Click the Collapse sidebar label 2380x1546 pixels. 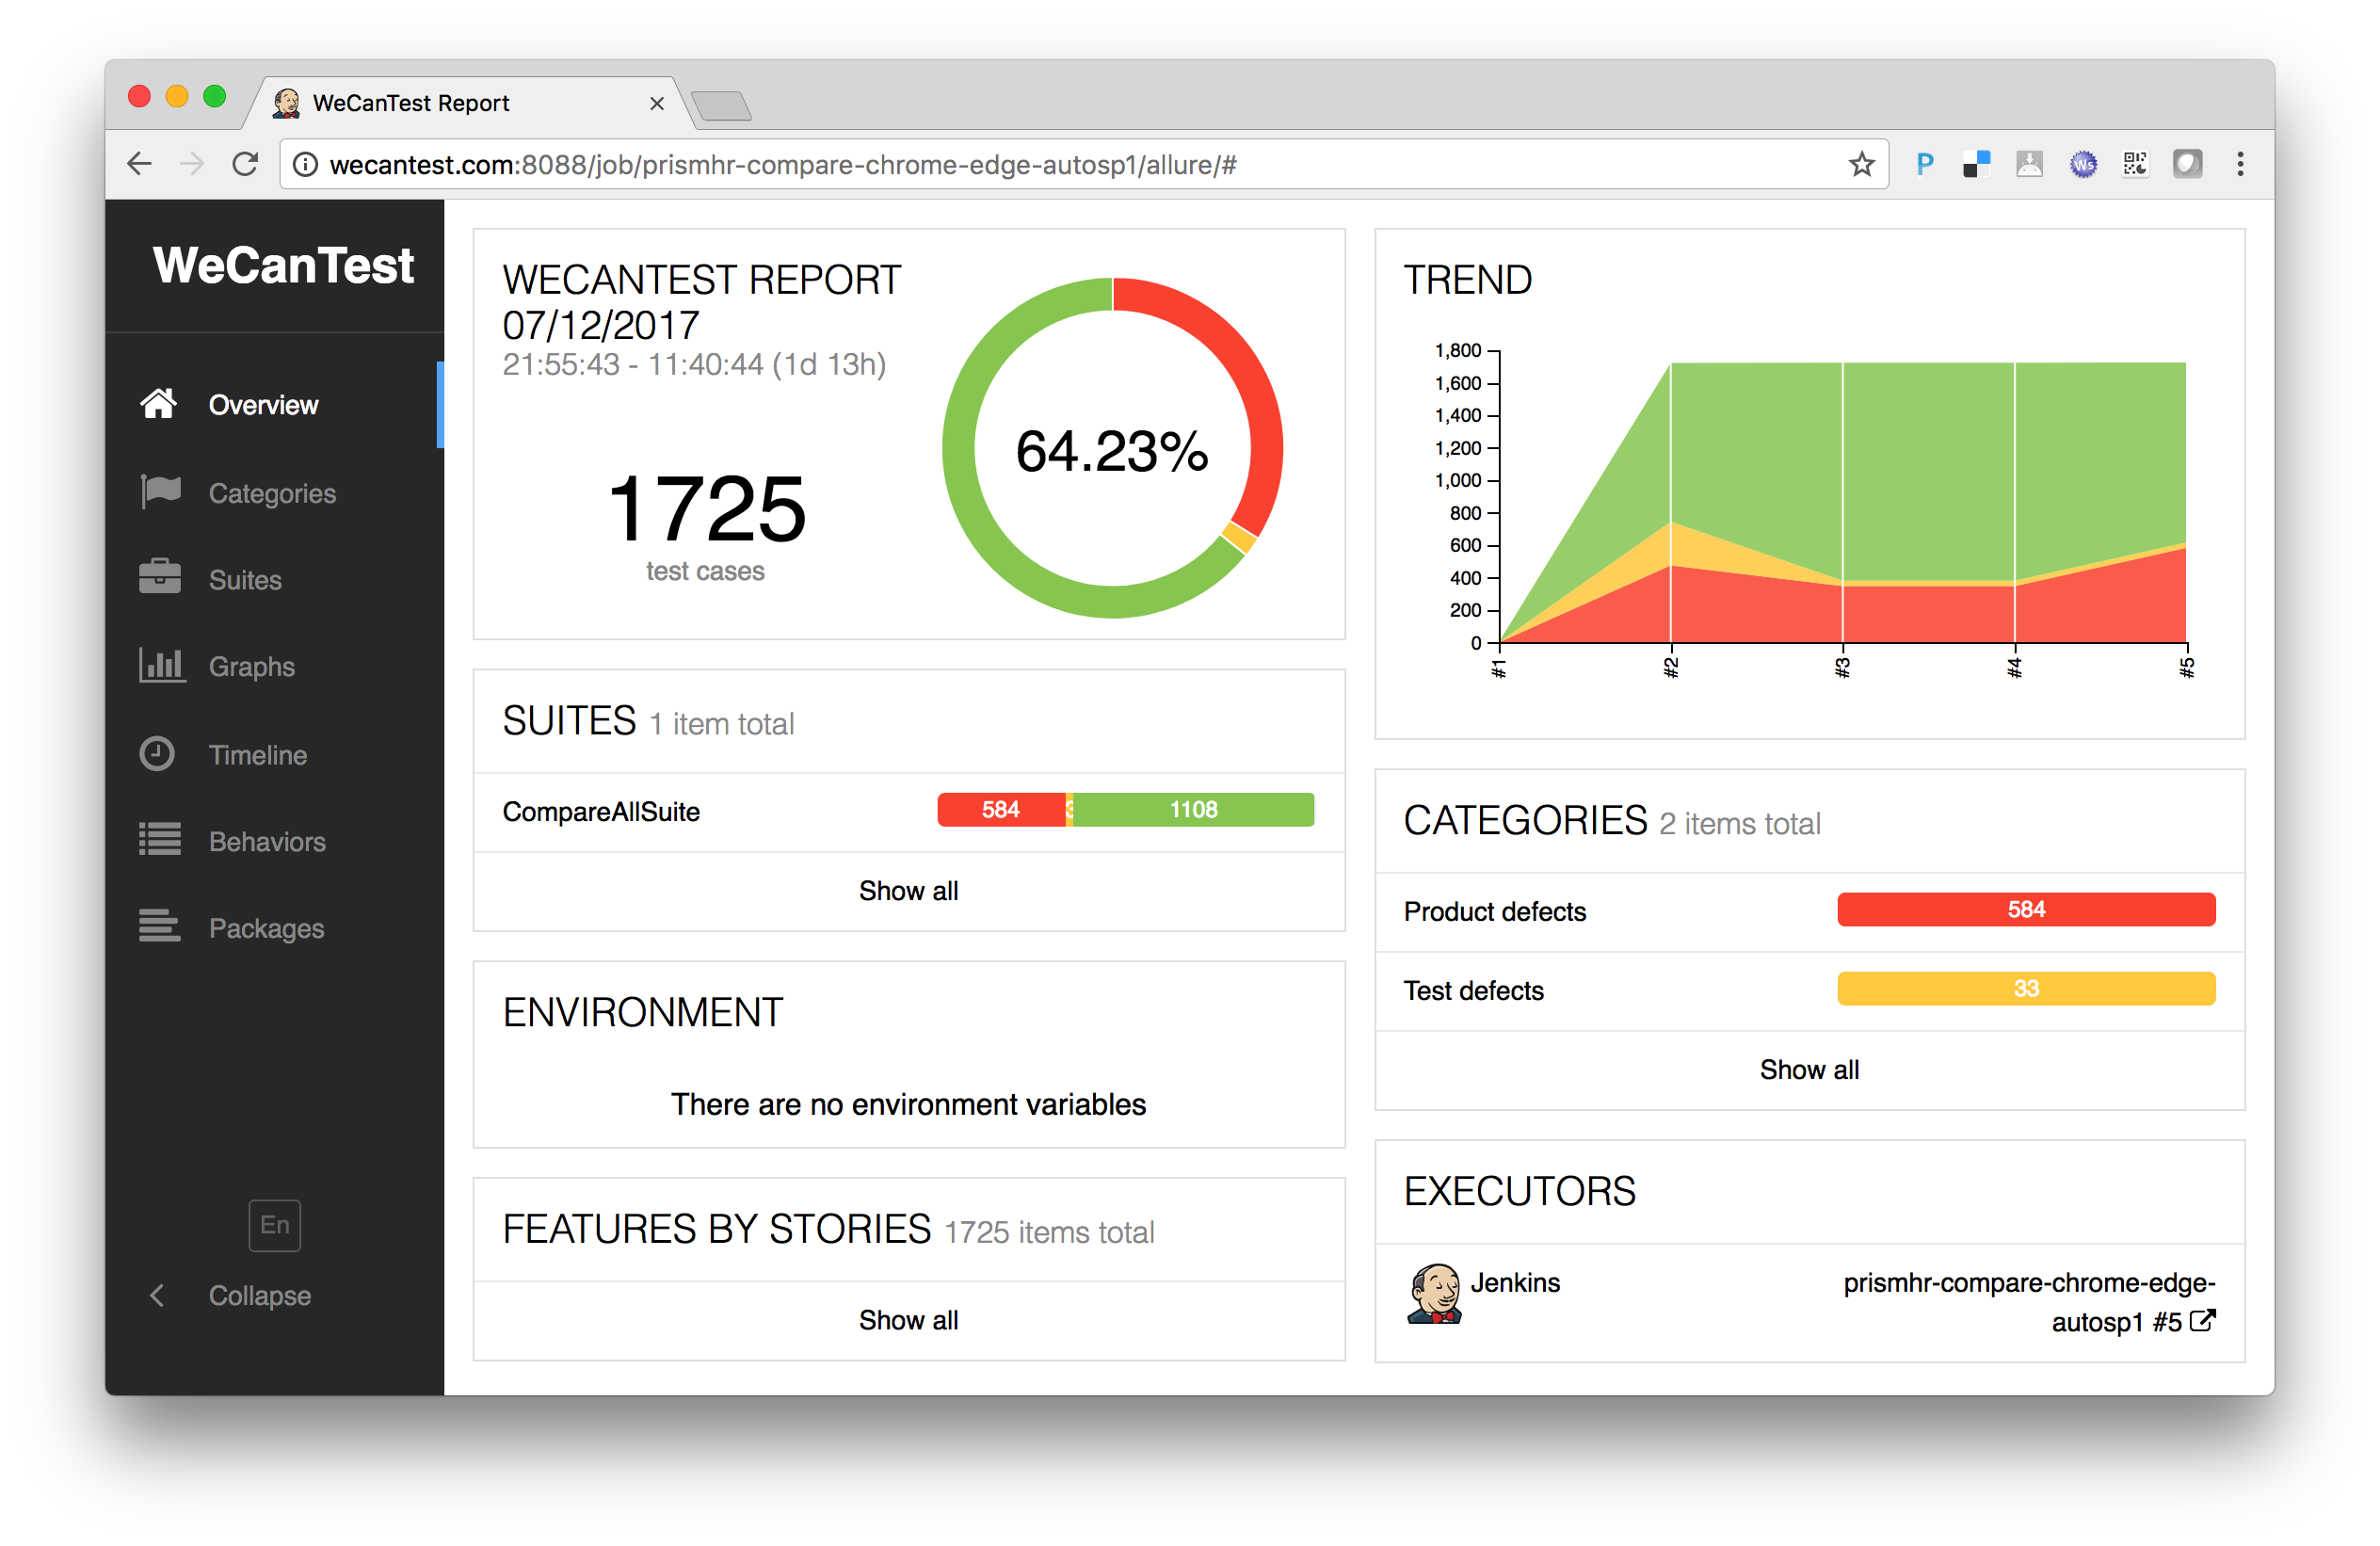point(260,1297)
